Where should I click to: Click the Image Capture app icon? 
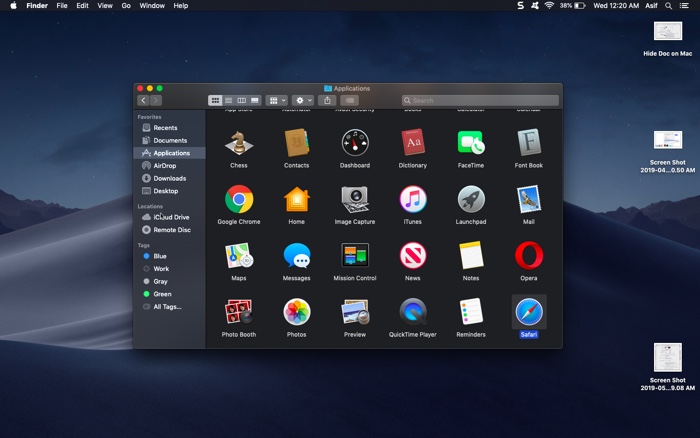click(355, 199)
